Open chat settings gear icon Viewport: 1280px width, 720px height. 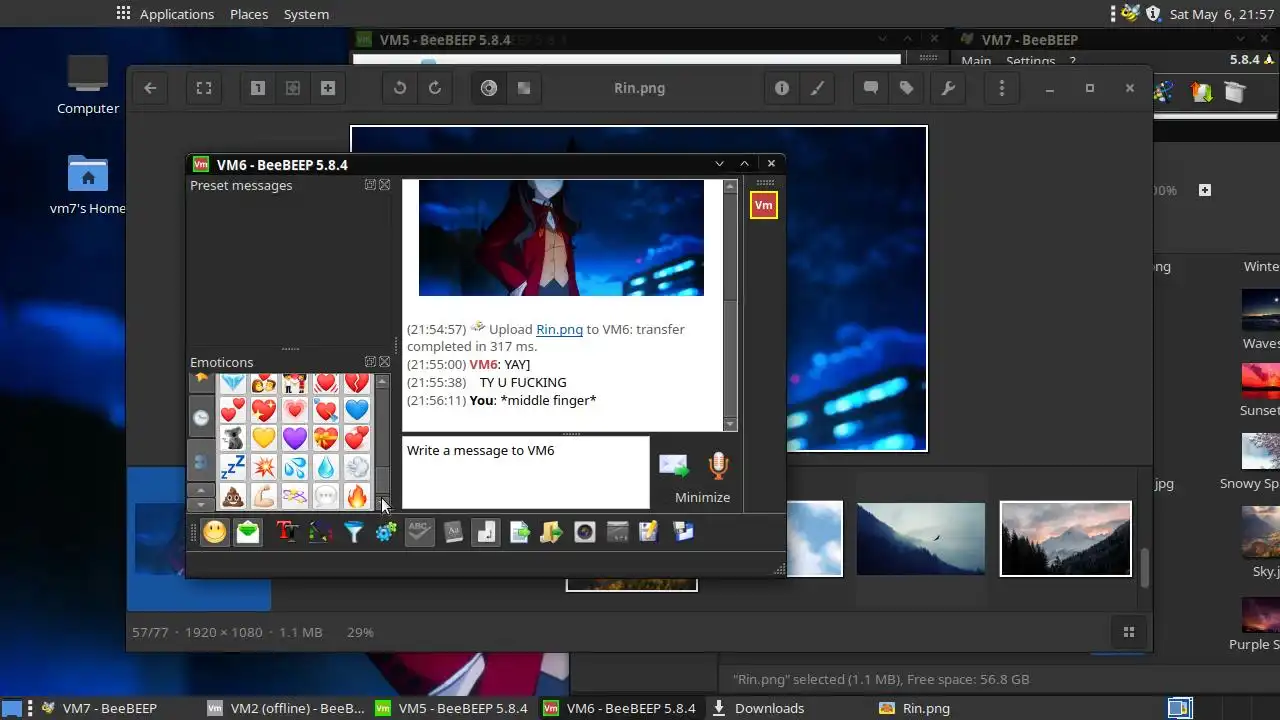[386, 532]
